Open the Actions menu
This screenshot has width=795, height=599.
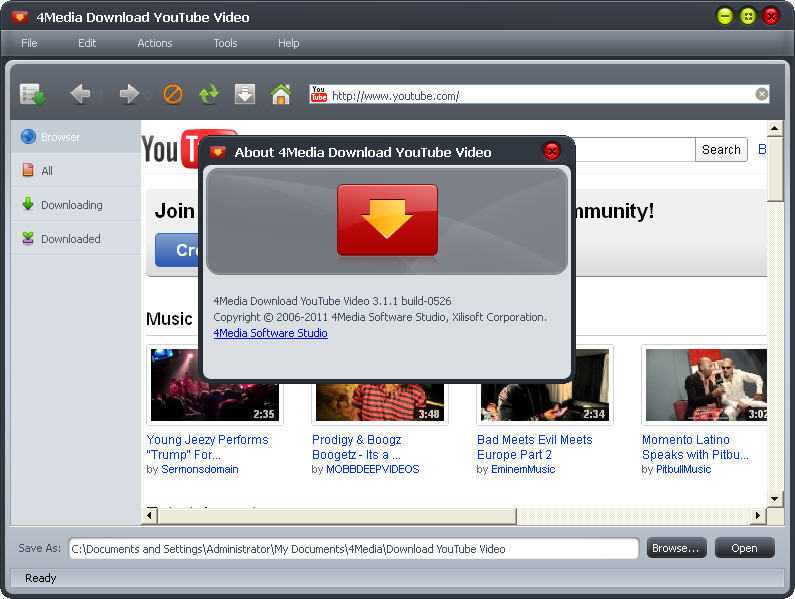(155, 43)
